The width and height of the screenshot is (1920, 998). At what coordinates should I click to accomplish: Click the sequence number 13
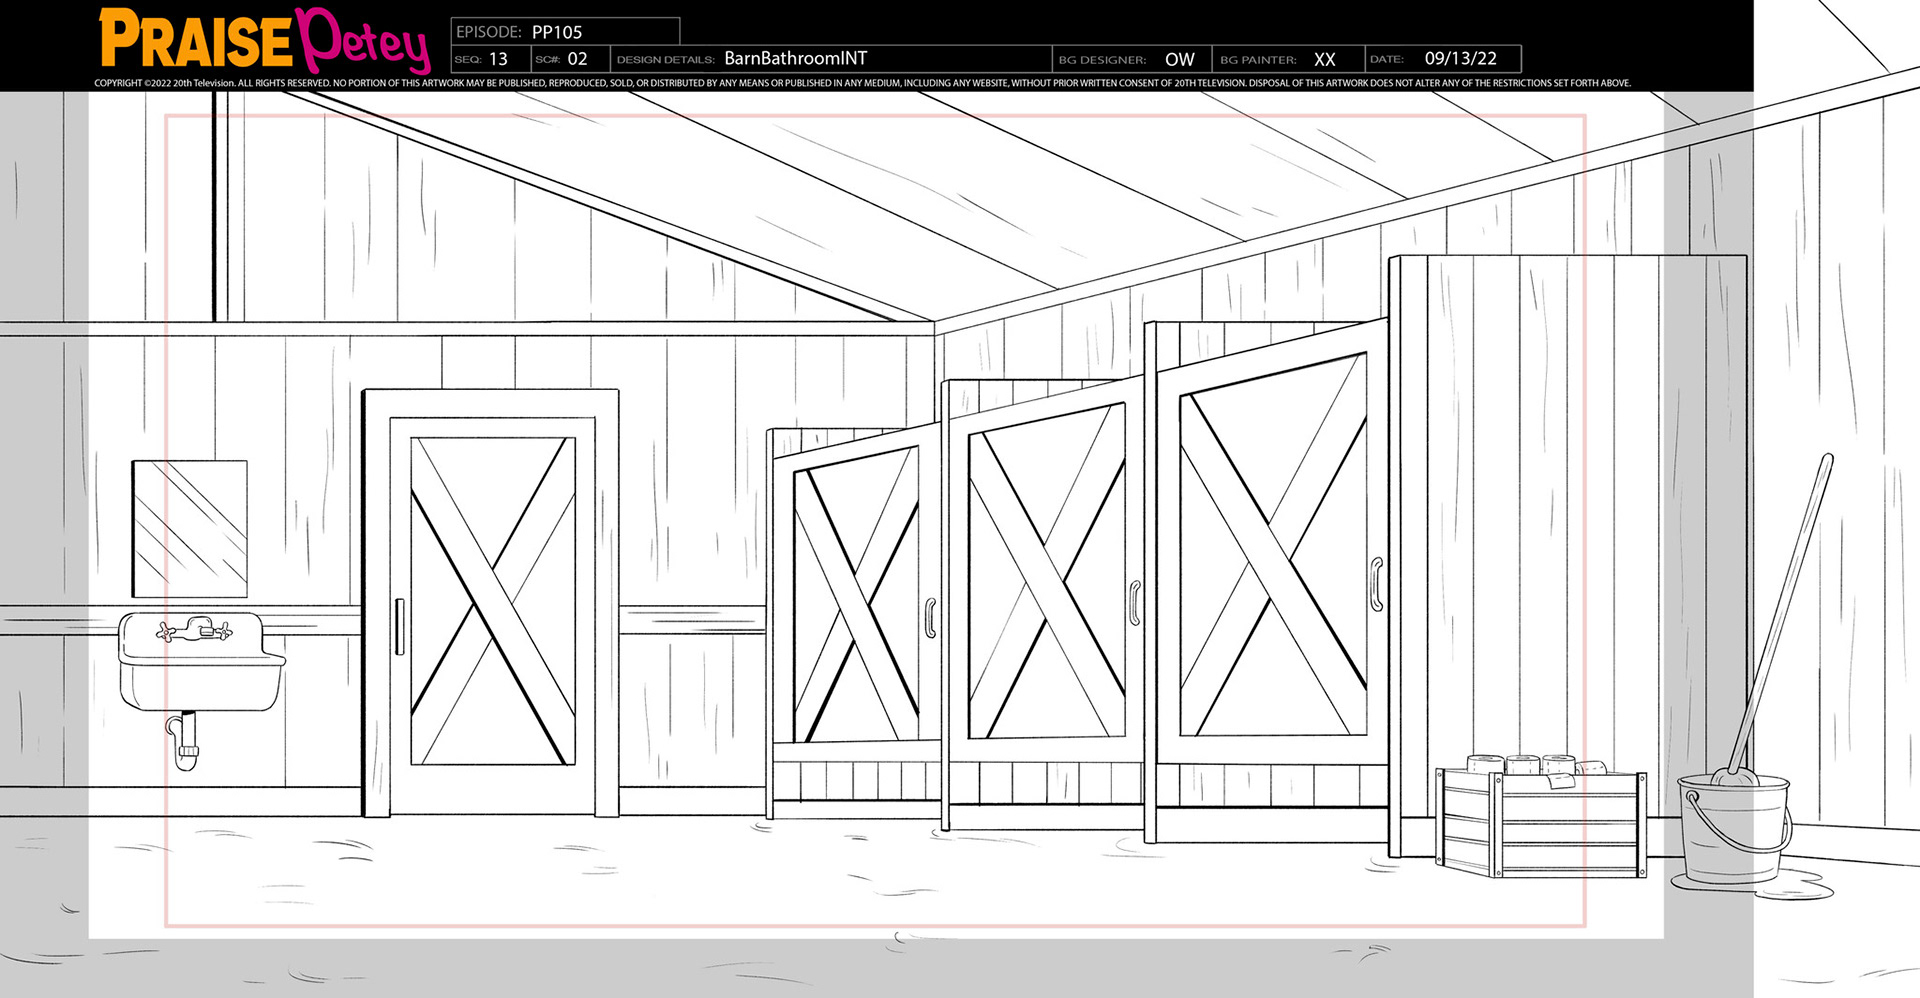click(x=498, y=59)
